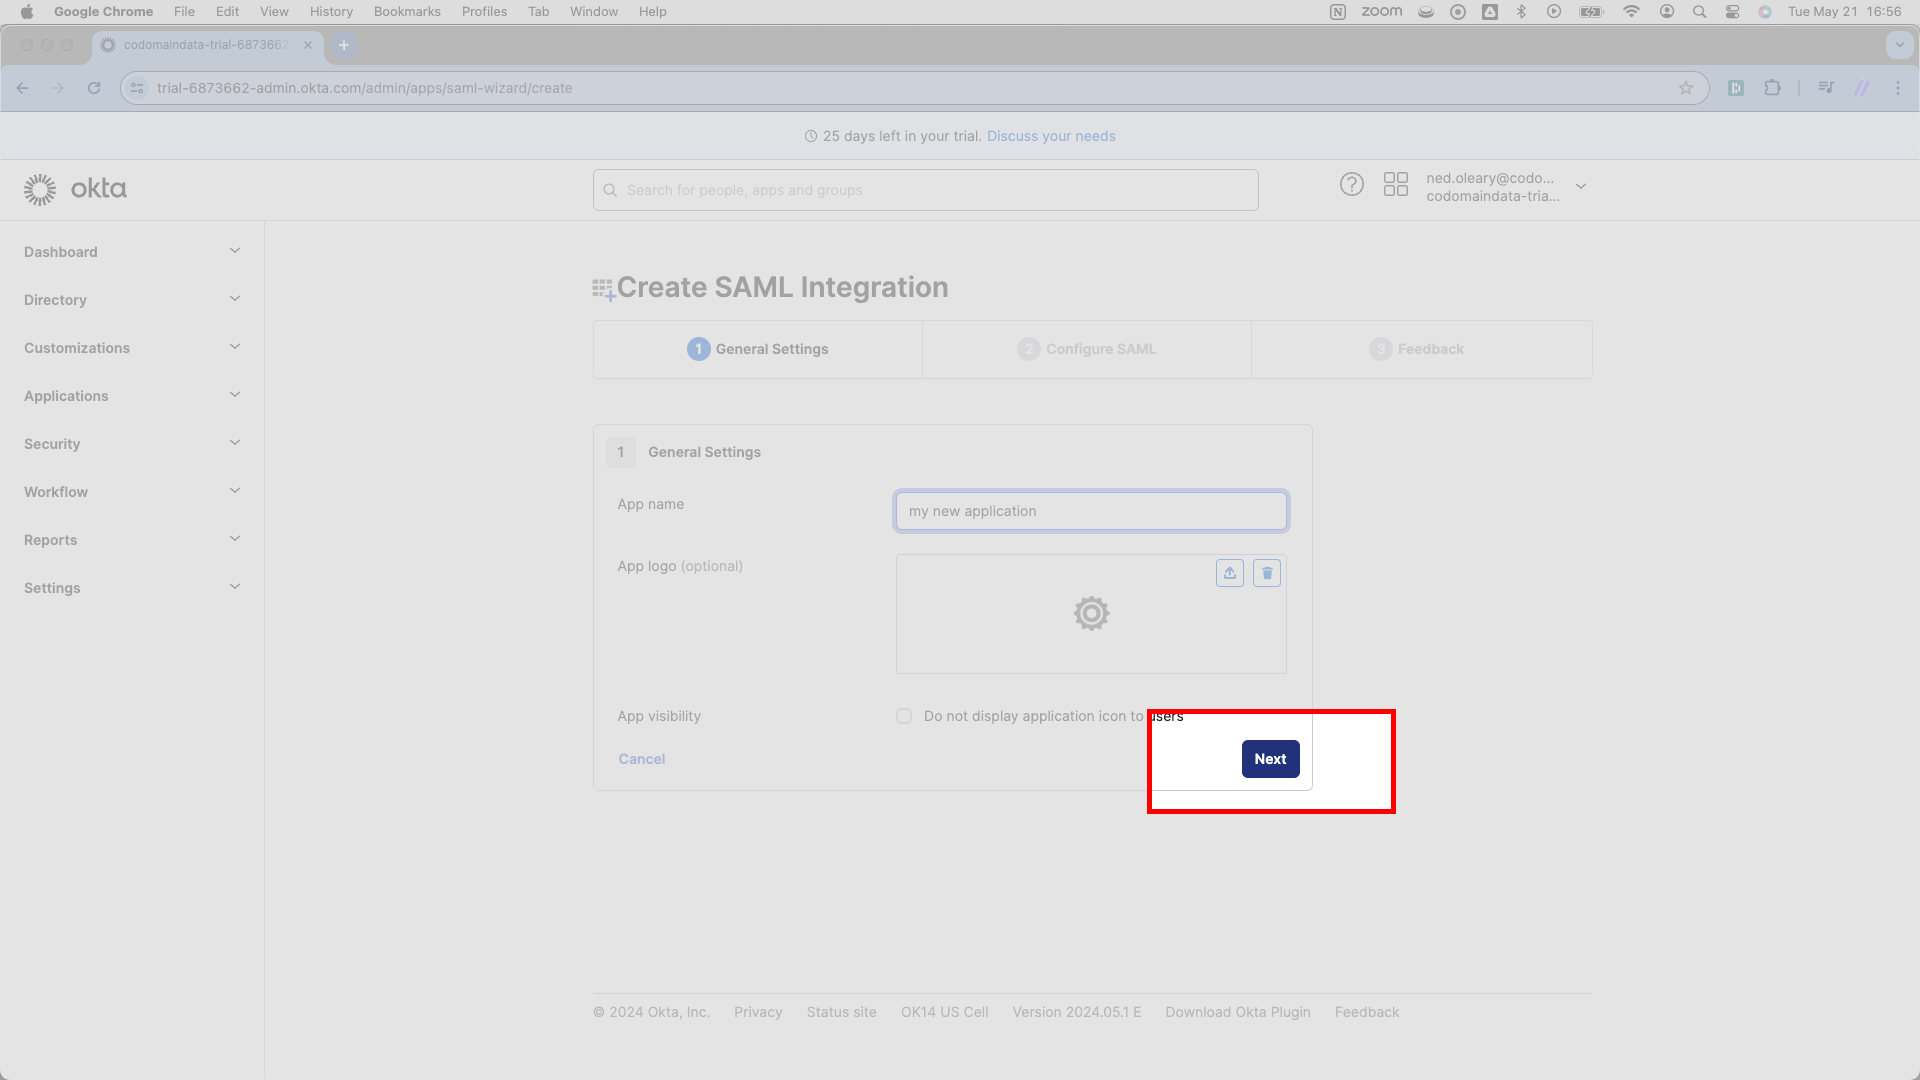Viewport: 1920px width, 1080px height.
Task: Click the upload logo icon
Action: click(x=1230, y=573)
